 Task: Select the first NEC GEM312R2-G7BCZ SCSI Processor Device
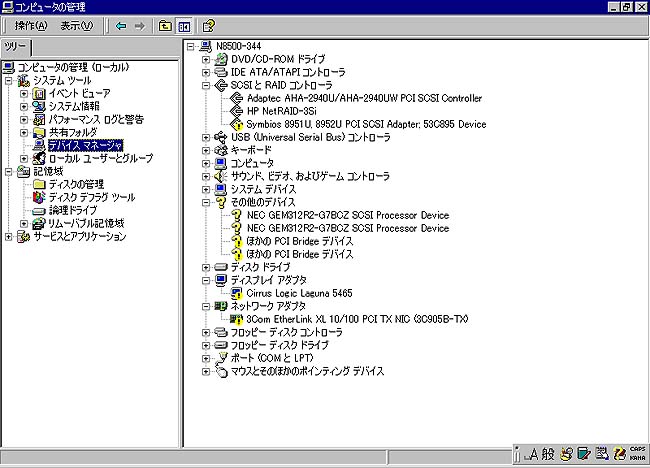click(x=348, y=215)
